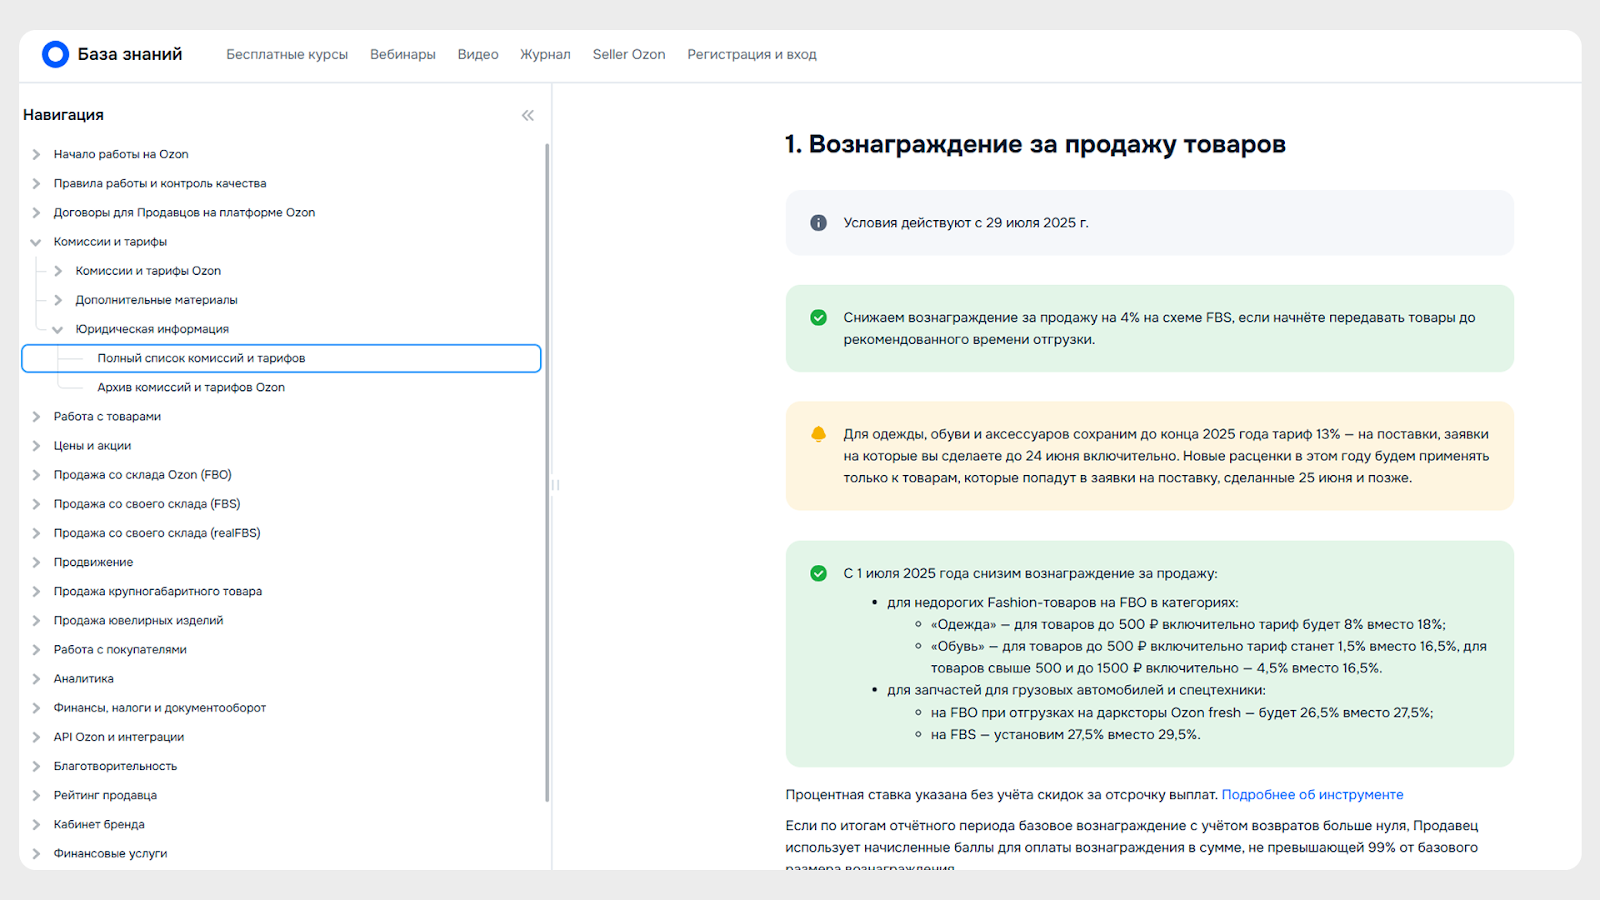The width and height of the screenshot is (1600, 900).
Task: Expand the 'Продвижение' chevron
Action: 36,562
